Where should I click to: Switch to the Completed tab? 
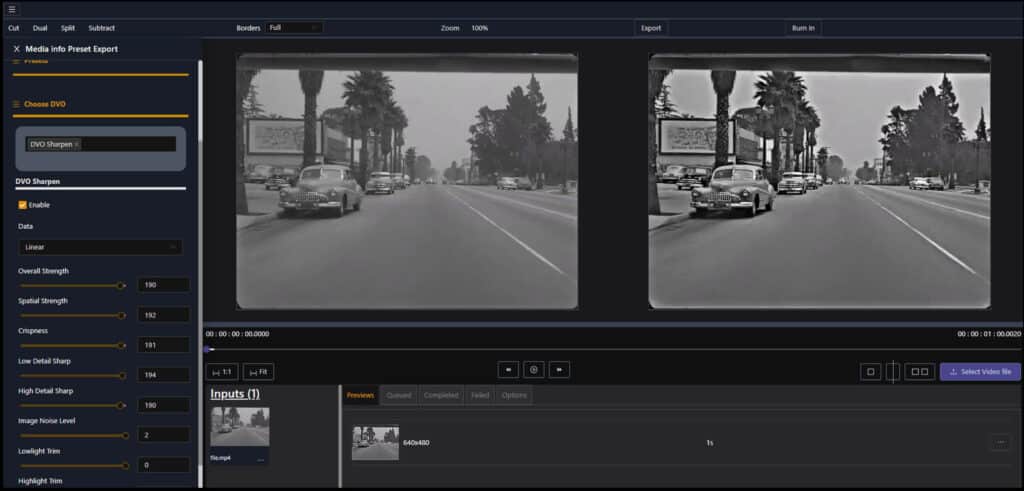[441, 395]
